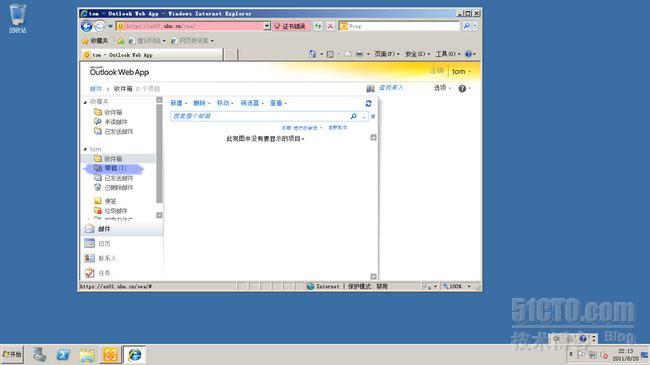Viewport: 650px width, 365px height.
Task: Select 已发送邮件 sent items under tom
Action: tap(113, 178)
